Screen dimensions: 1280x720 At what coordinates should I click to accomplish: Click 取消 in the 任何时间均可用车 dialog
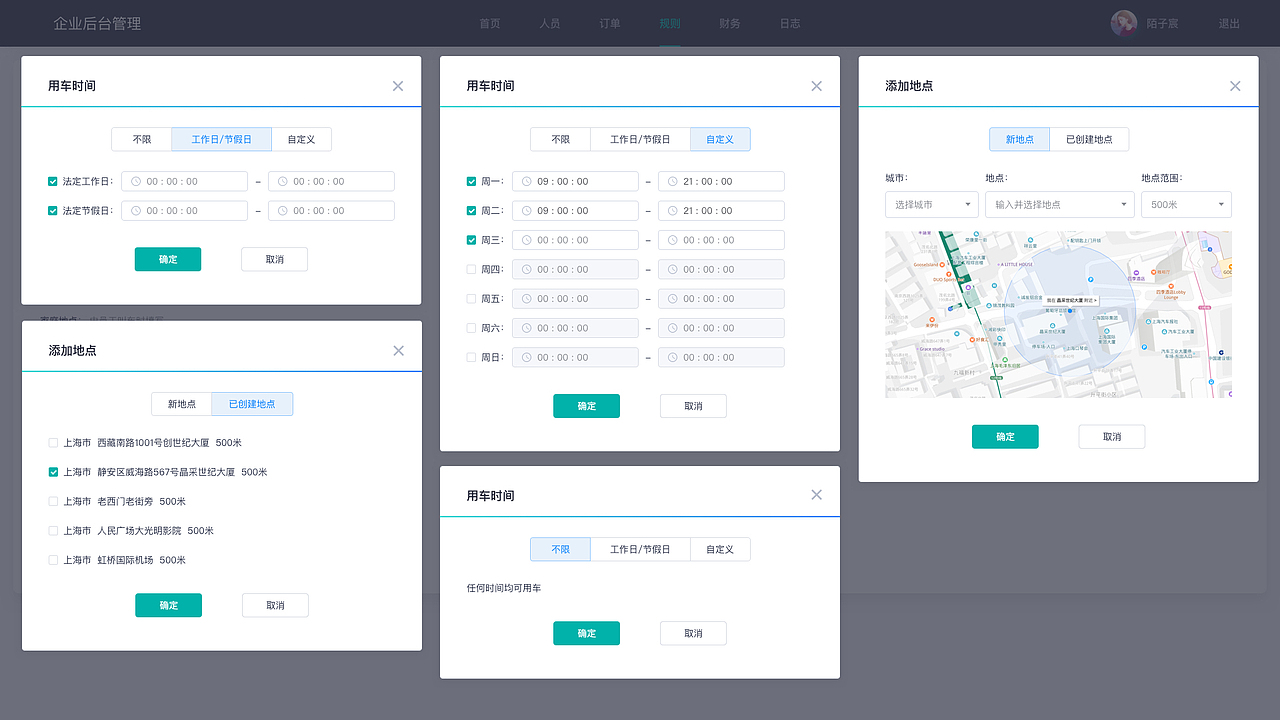(693, 633)
